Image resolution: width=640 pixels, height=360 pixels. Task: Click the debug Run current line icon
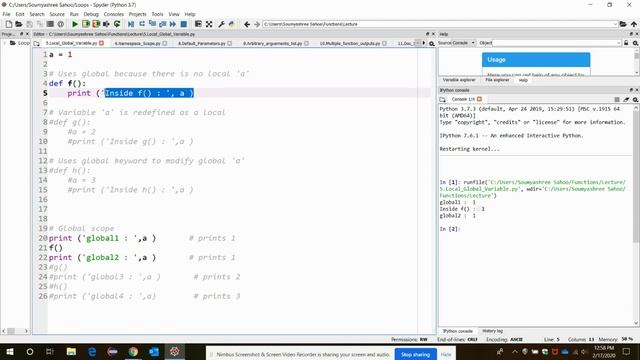[142, 24]
